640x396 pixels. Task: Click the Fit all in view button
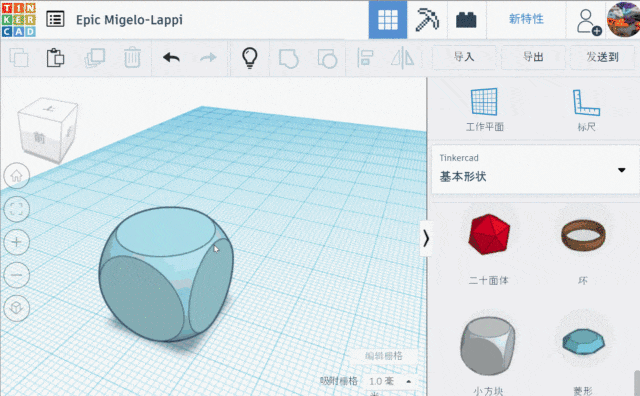pos(16,209)
